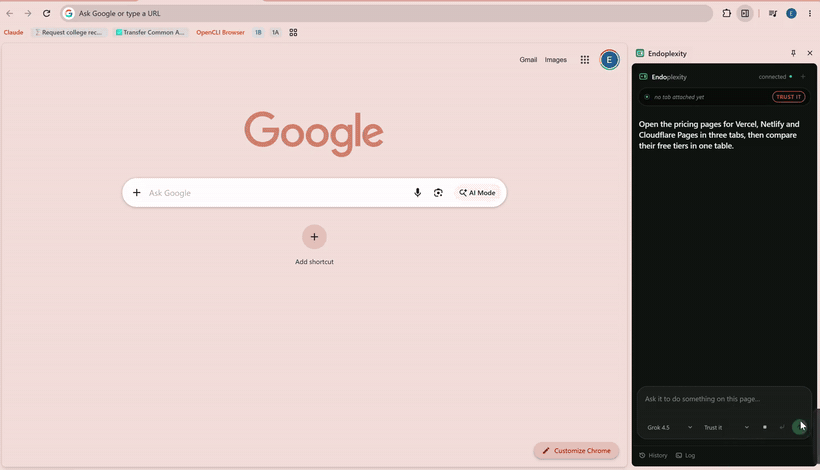
Task: Open the Google account avatar on the page
Action: click(x=609, y=60)
